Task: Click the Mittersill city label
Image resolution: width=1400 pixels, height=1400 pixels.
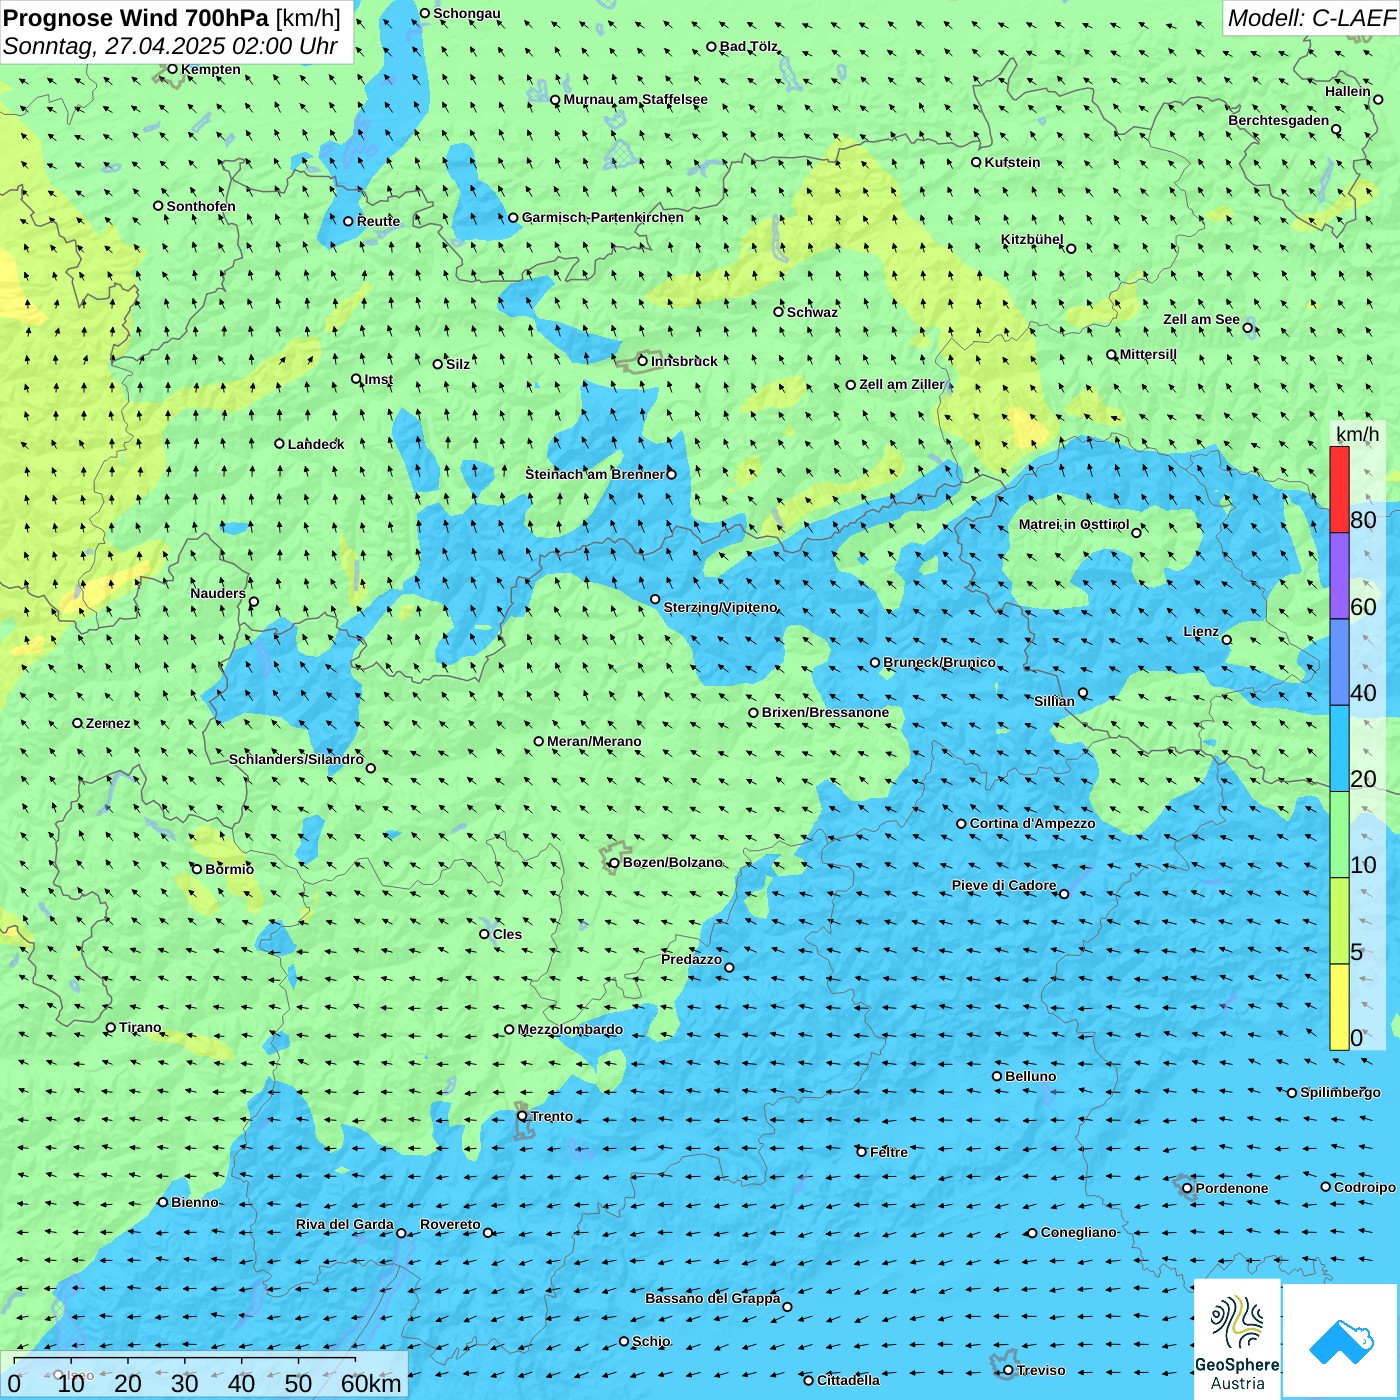Action: pyautogui.click(x=1148, y=354)
